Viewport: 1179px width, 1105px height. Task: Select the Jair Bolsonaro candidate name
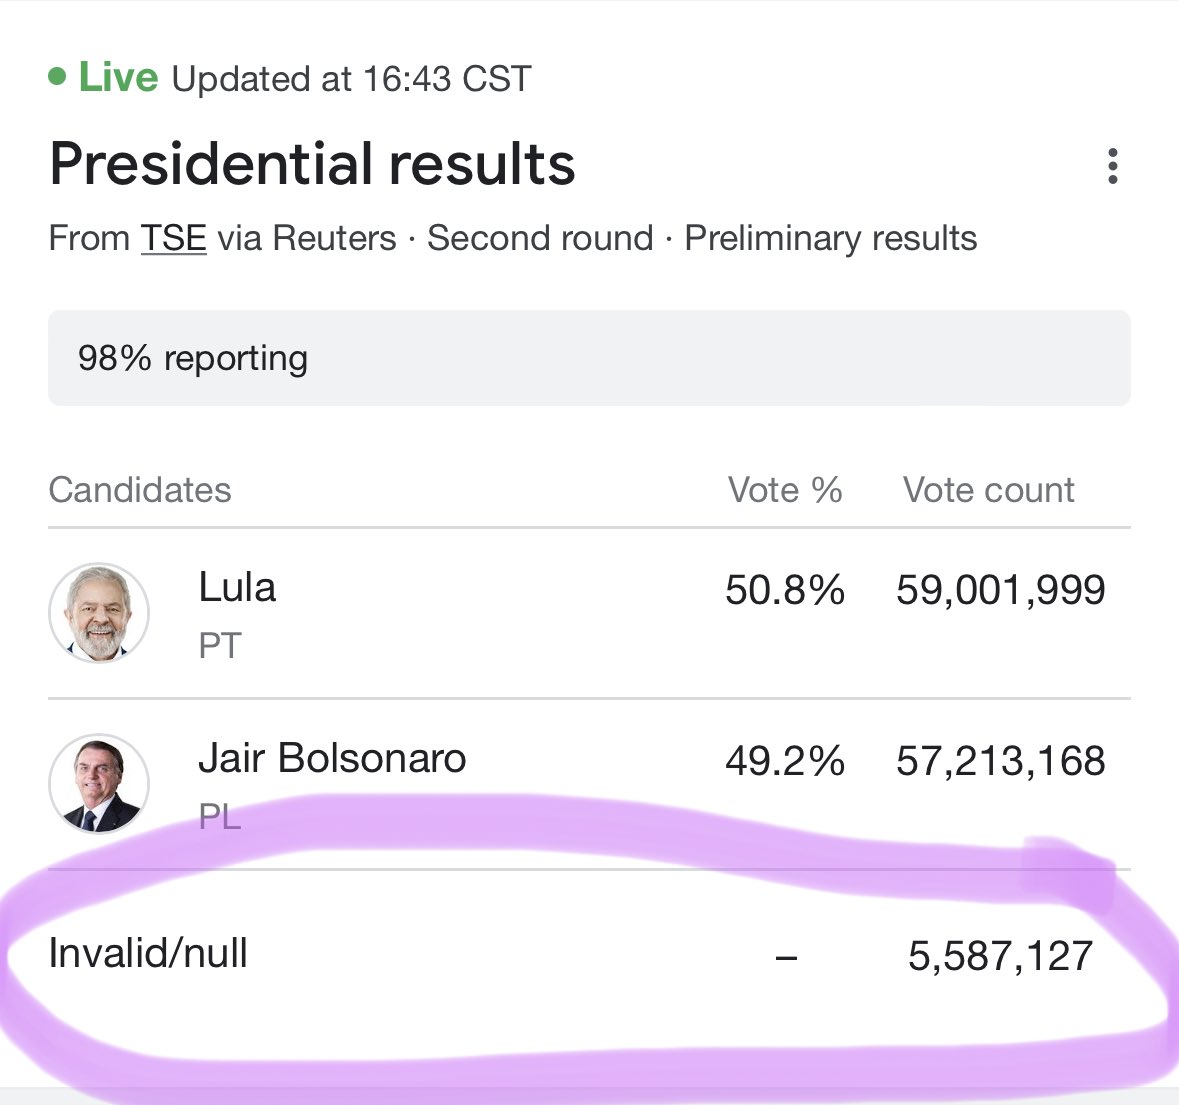coord(332,758)
